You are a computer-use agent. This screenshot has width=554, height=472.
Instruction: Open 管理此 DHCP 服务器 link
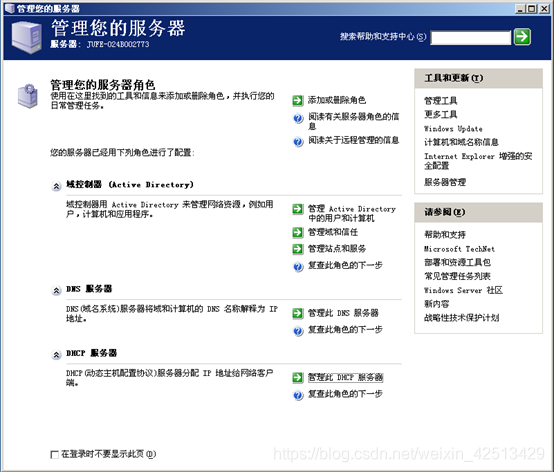(345, 377)
